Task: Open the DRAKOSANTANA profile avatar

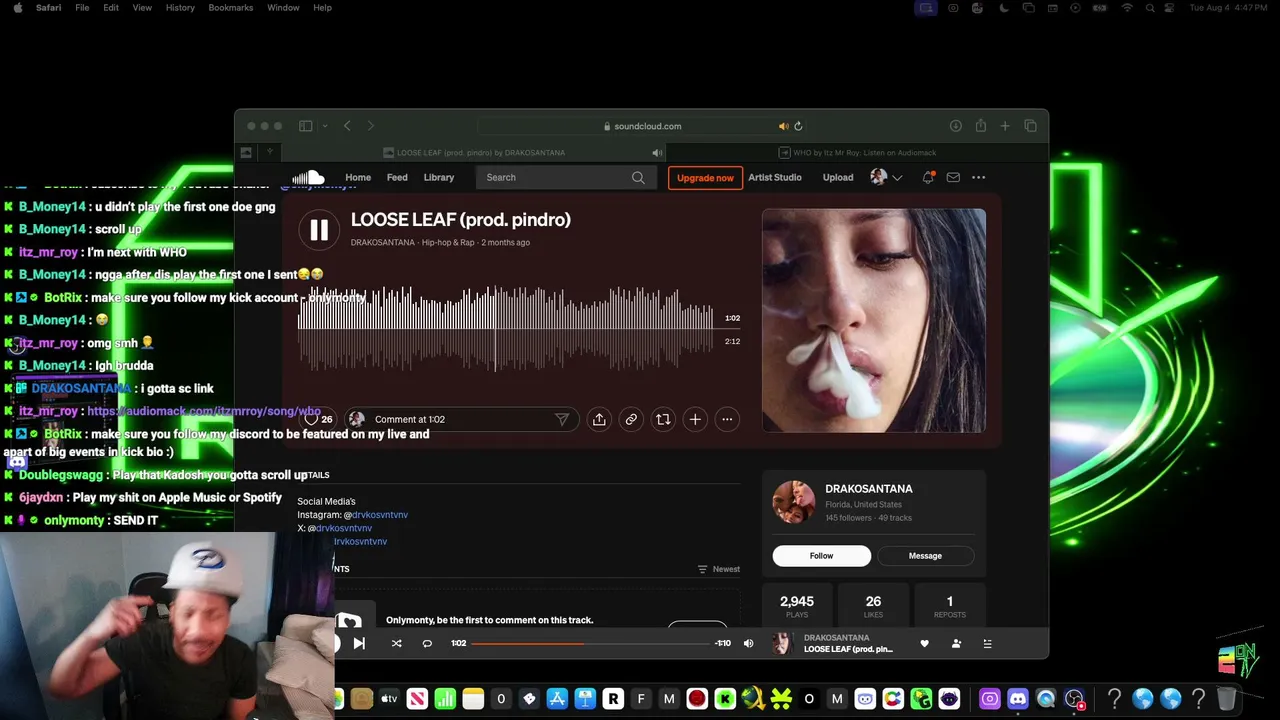Action: click(x=794, y=502)
